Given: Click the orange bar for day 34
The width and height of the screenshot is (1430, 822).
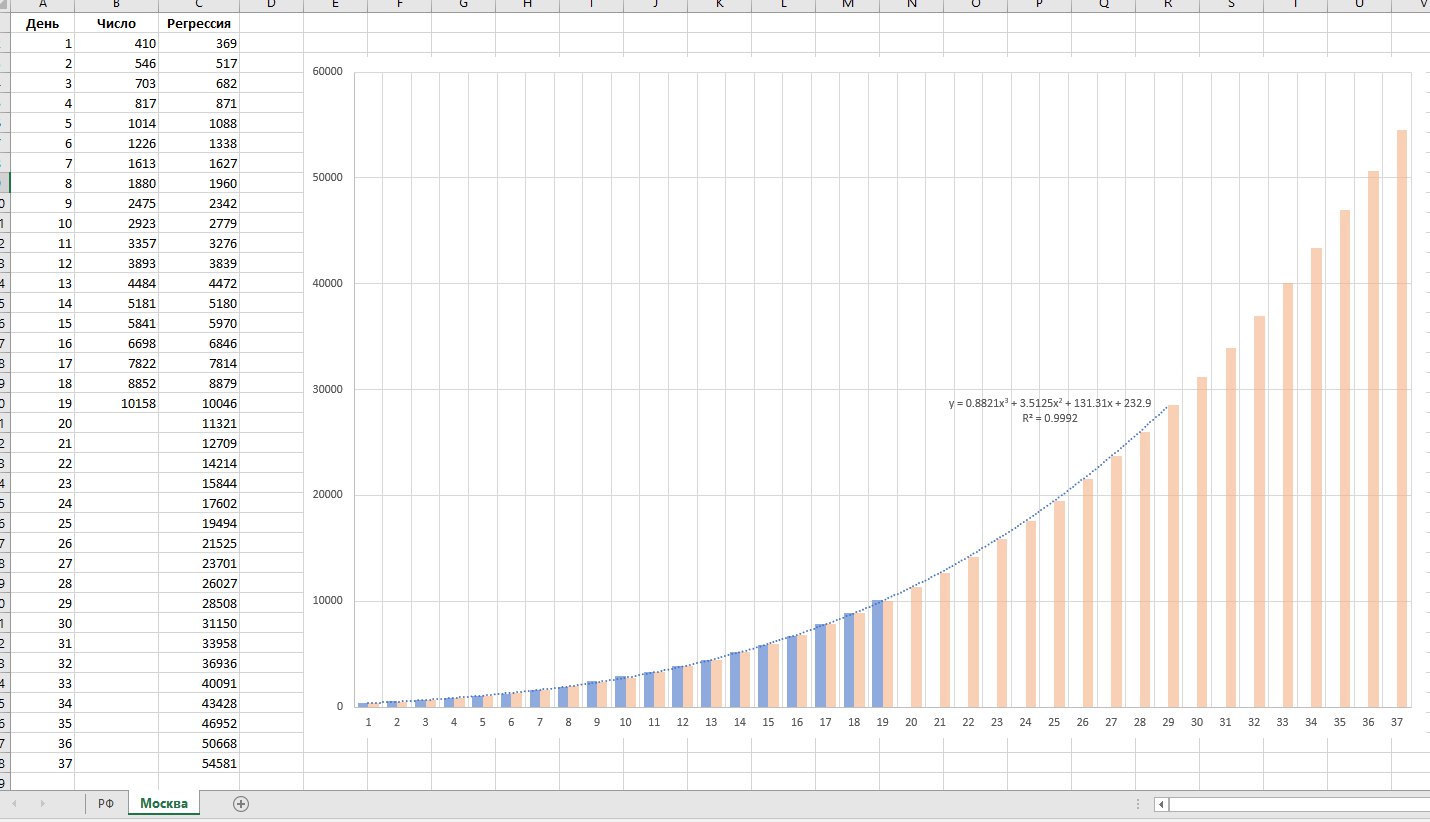Looking at the screenshot, I should [x=1316, y=477].
